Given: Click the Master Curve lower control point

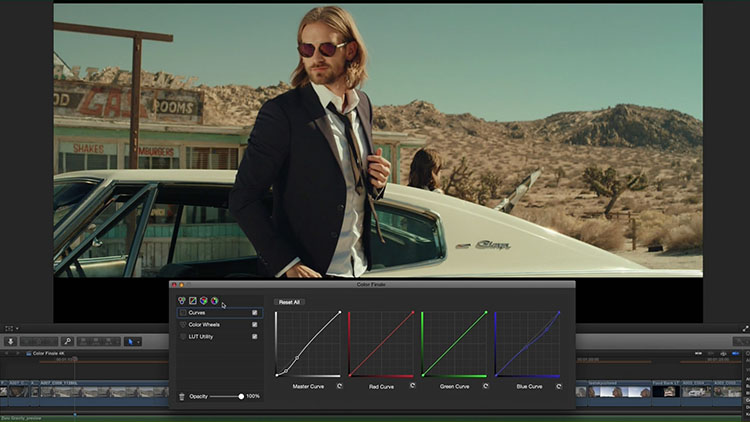Looking at the screenshot, I should point(286,371).
